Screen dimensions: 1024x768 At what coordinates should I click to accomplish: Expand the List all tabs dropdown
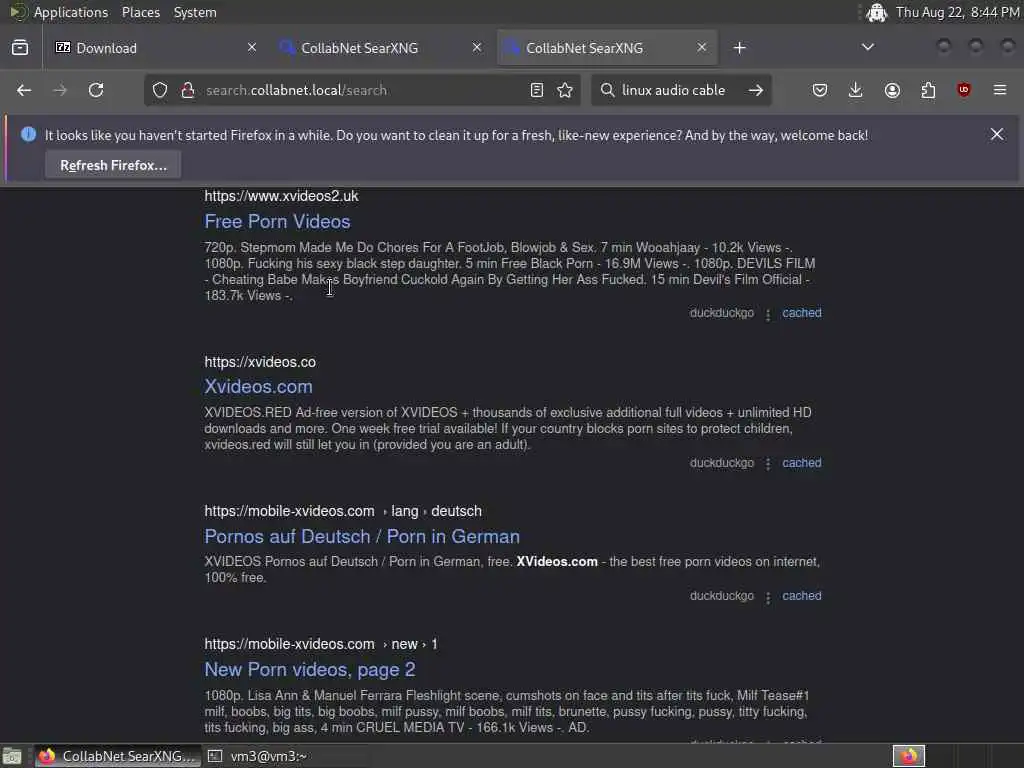click(x=868, y=47)
